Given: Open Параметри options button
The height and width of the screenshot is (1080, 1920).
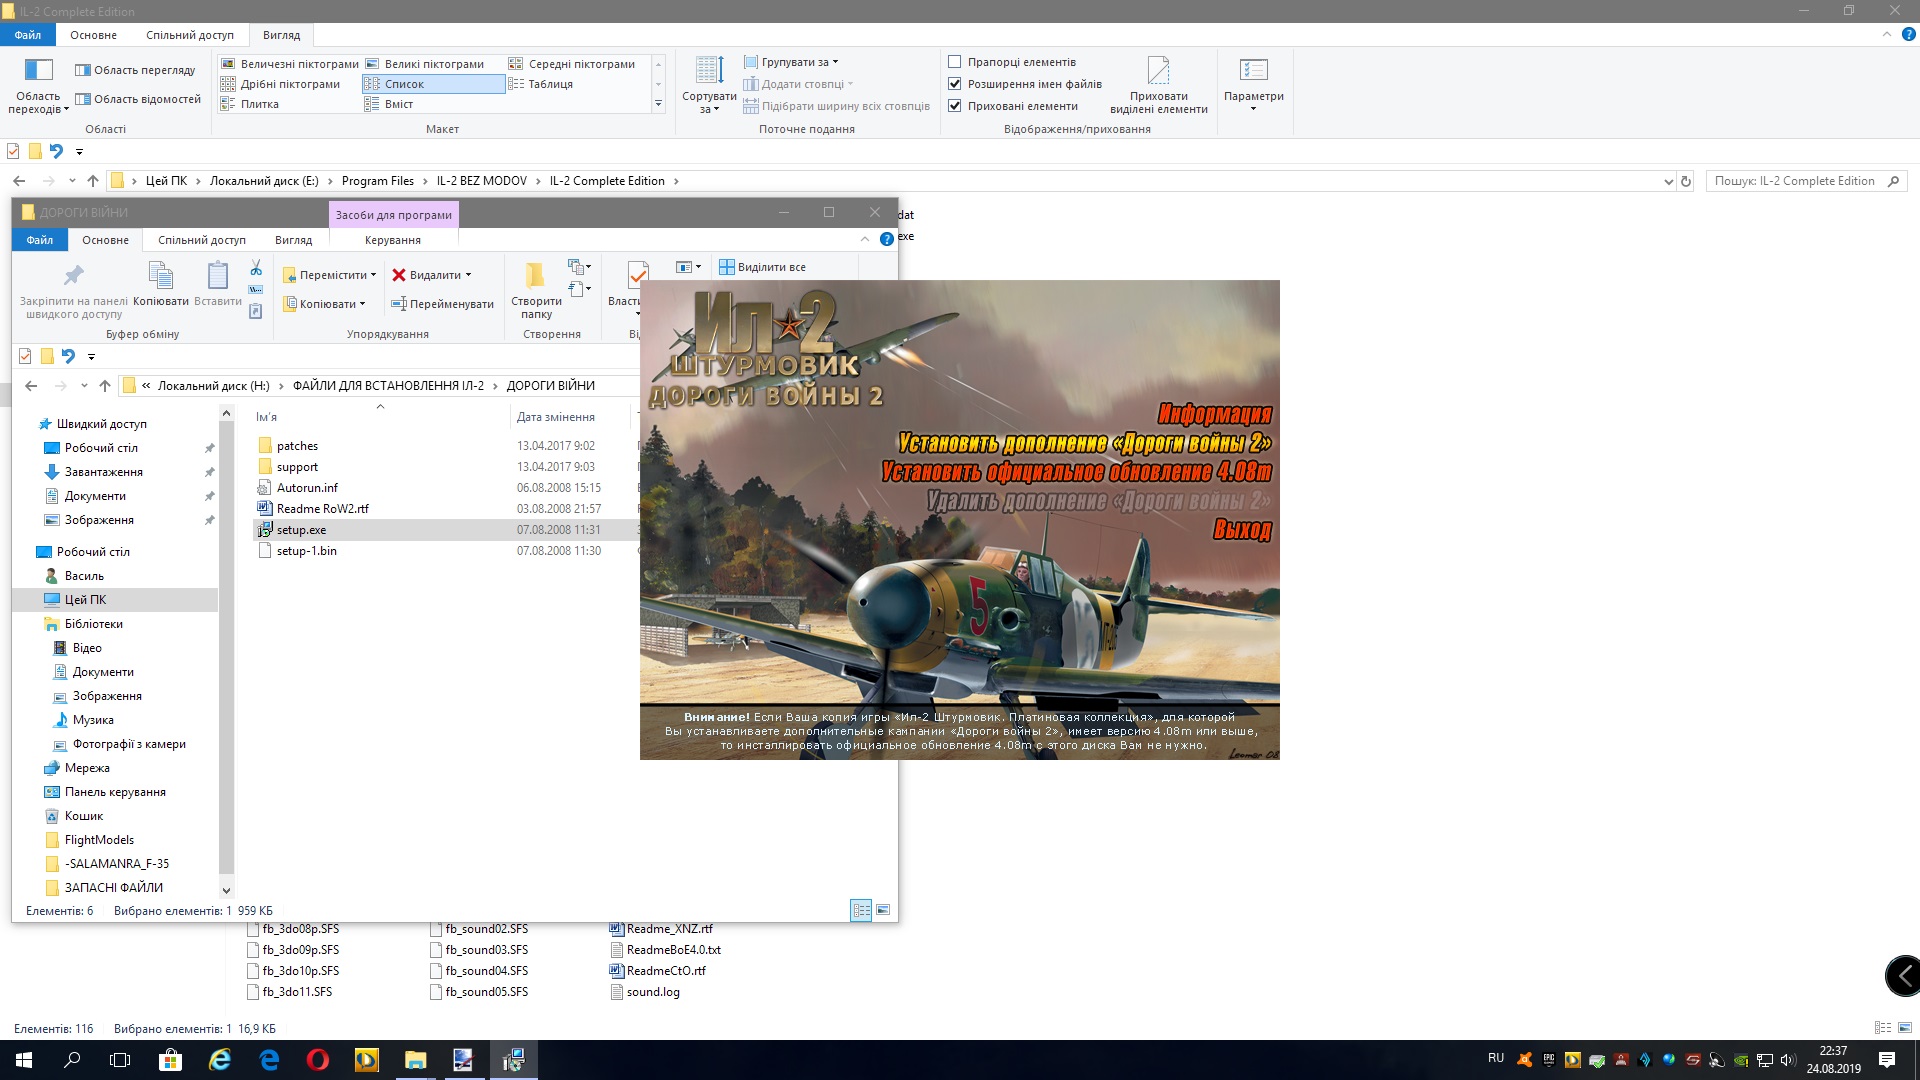Looking at the screenshot, I should pos(1253,85).
